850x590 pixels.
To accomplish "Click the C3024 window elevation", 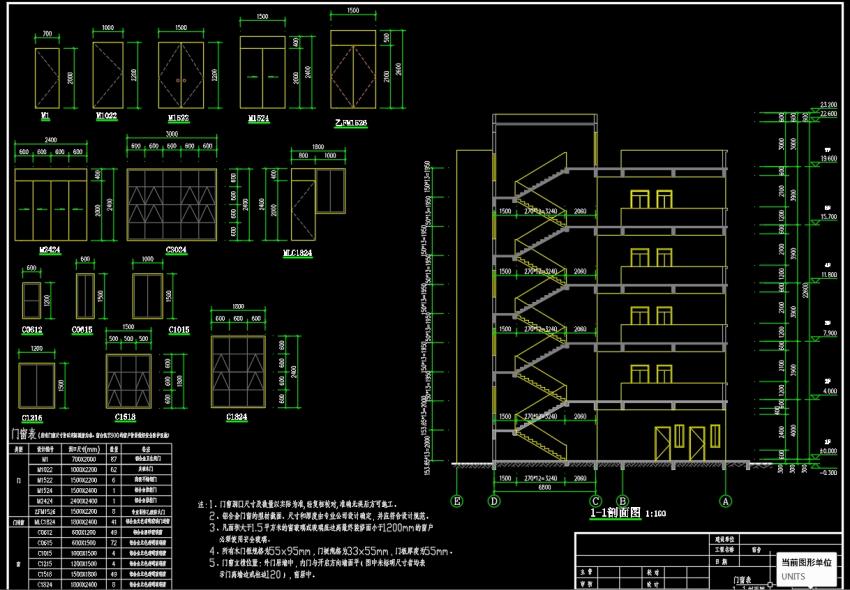I will [x=171, y=204].
